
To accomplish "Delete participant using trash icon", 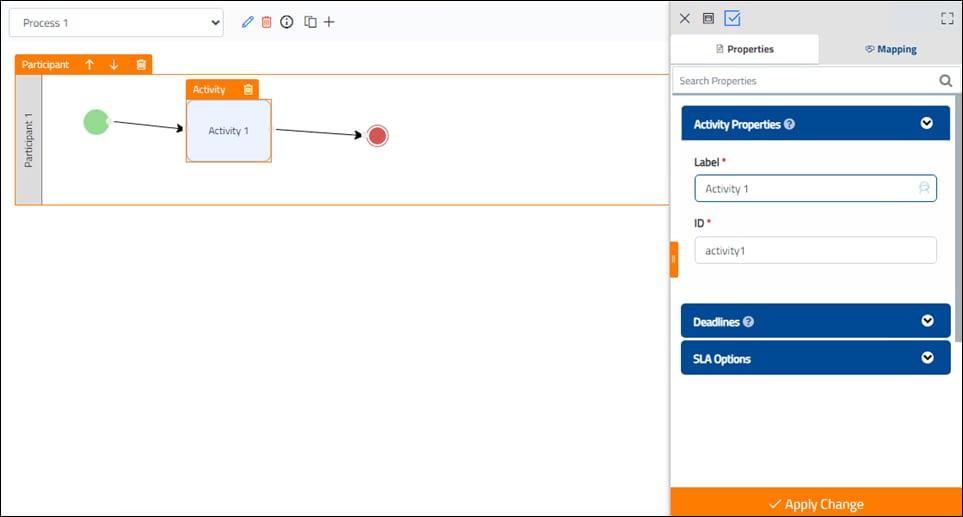I will pyautogui.click(x=141, y=64).
